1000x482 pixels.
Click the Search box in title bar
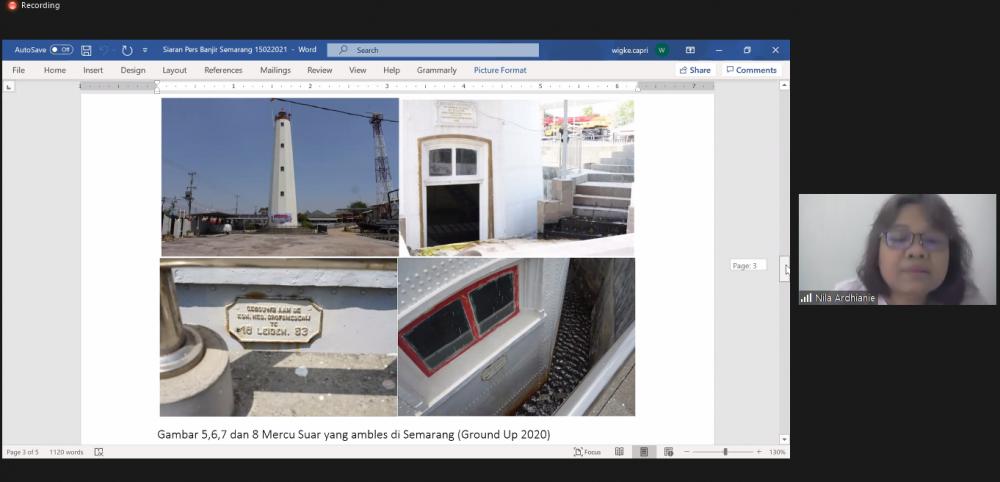tap(433, 50)
